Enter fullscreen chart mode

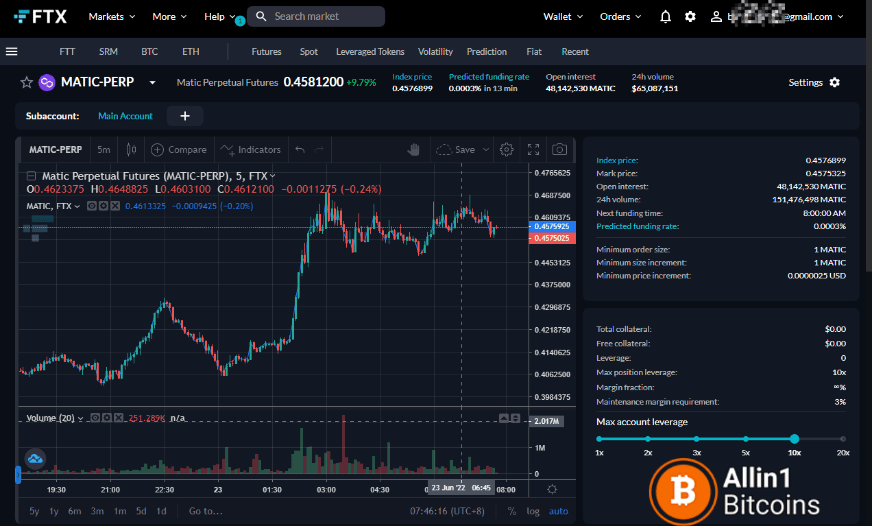[533, 150]
